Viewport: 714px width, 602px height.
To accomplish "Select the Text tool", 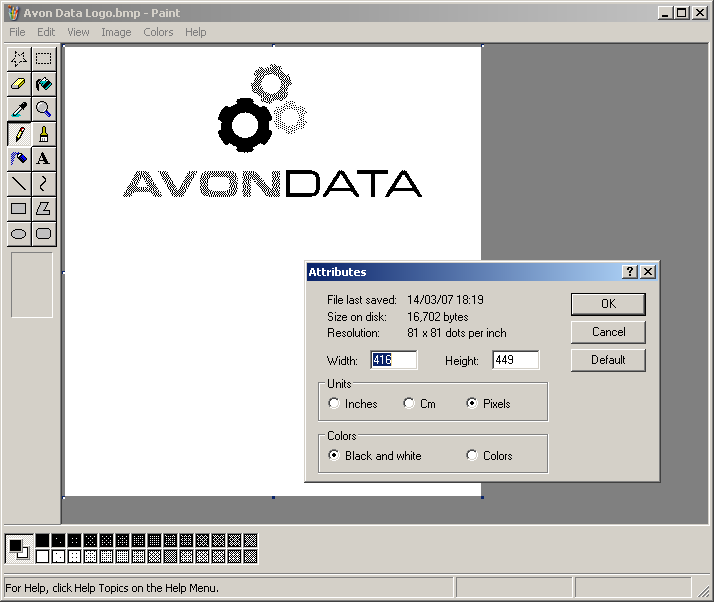I will (44, 159).
